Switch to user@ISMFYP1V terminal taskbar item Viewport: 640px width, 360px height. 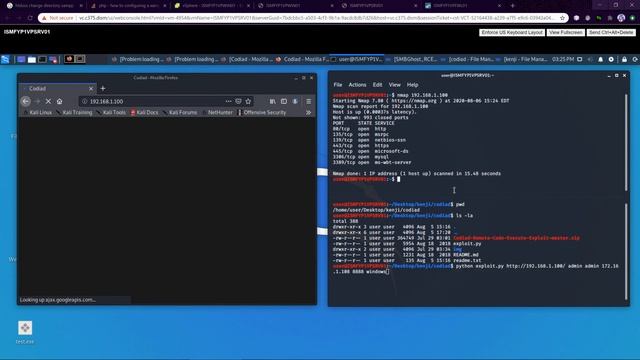pyautogui.click(x=357, y=59)
